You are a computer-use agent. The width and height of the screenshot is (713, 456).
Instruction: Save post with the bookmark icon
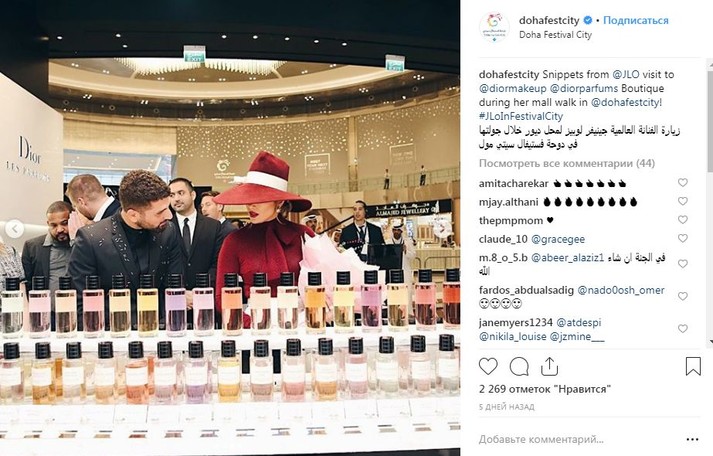point(693,366)
